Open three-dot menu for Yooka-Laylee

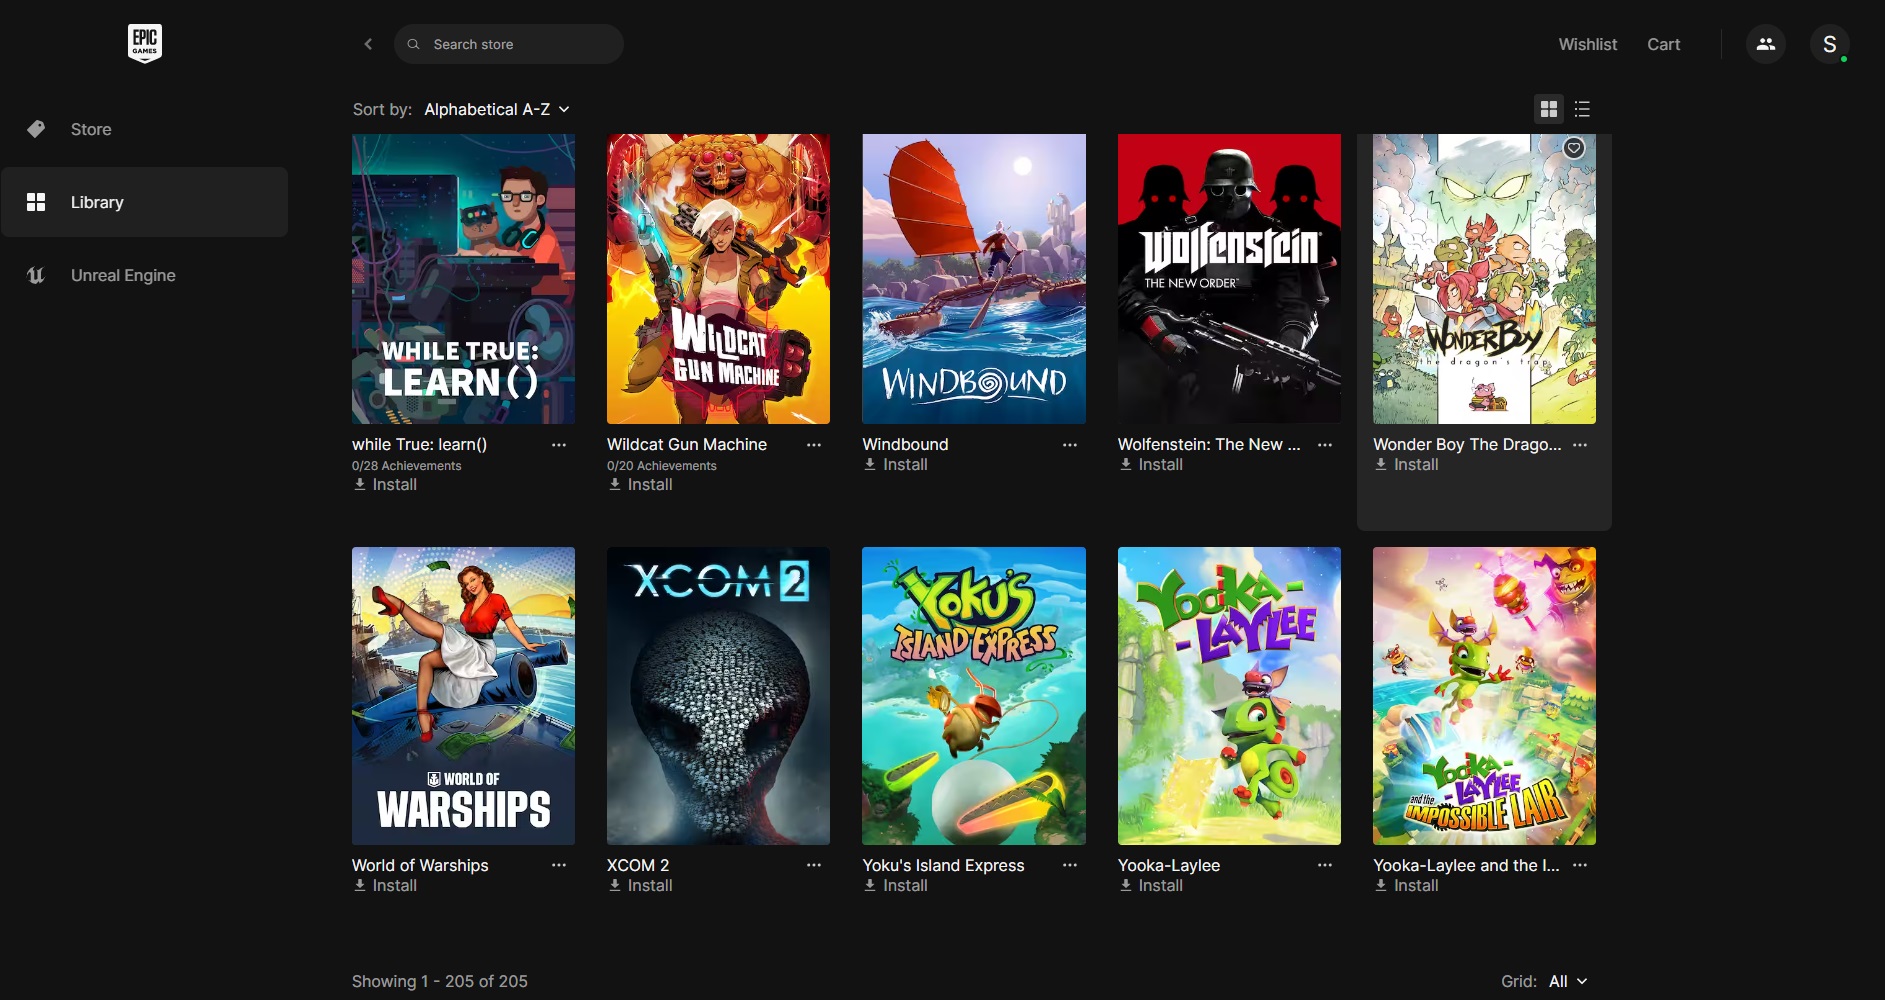1325,866
